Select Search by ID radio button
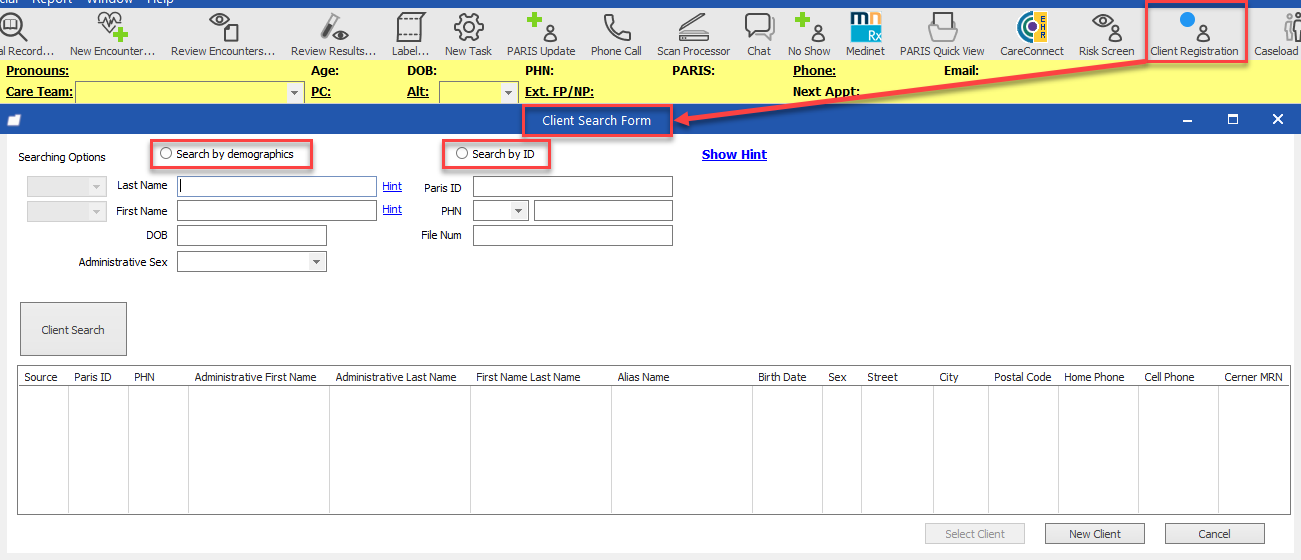 point(462,154)
